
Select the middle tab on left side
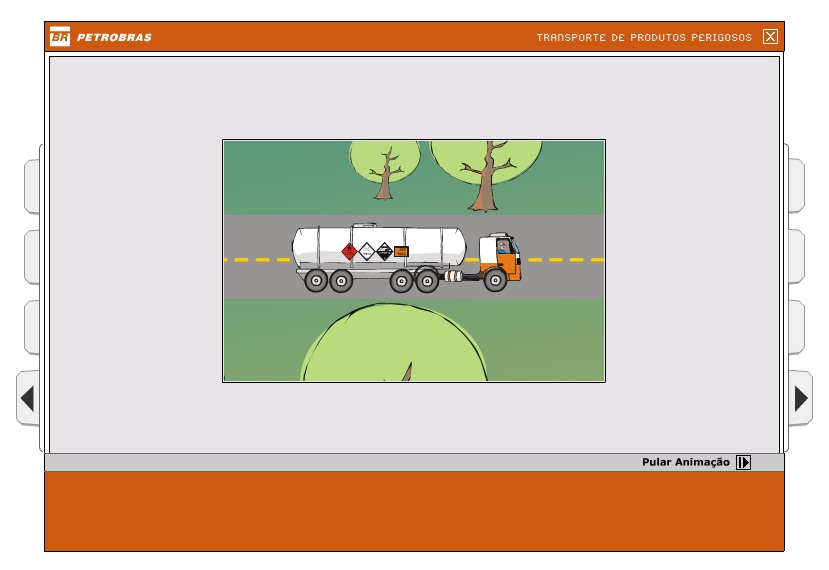coord(32,257)
